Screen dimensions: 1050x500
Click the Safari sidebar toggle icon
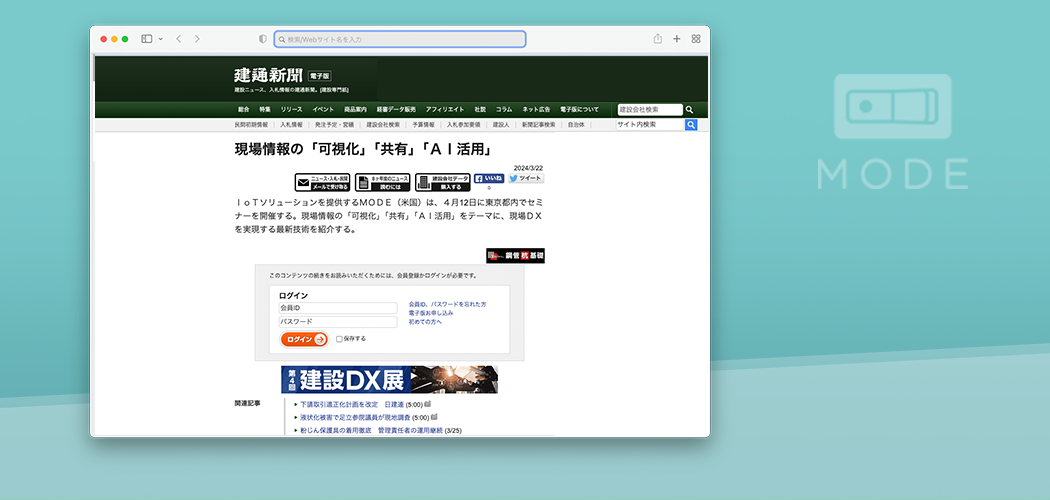point(146,39)
